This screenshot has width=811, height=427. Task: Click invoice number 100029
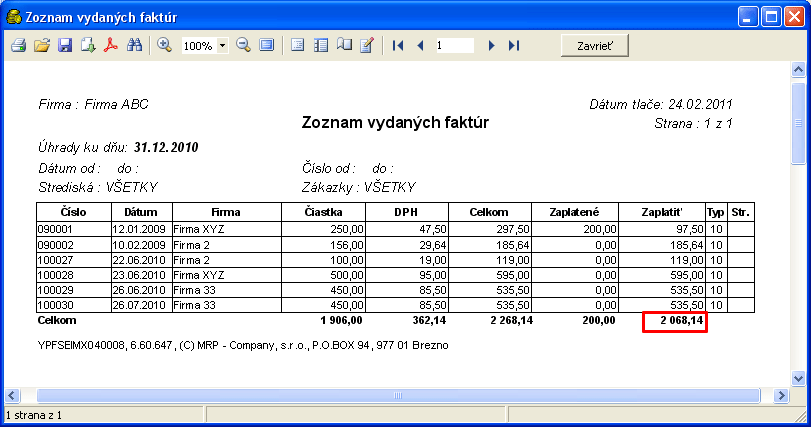click(55, 290)
